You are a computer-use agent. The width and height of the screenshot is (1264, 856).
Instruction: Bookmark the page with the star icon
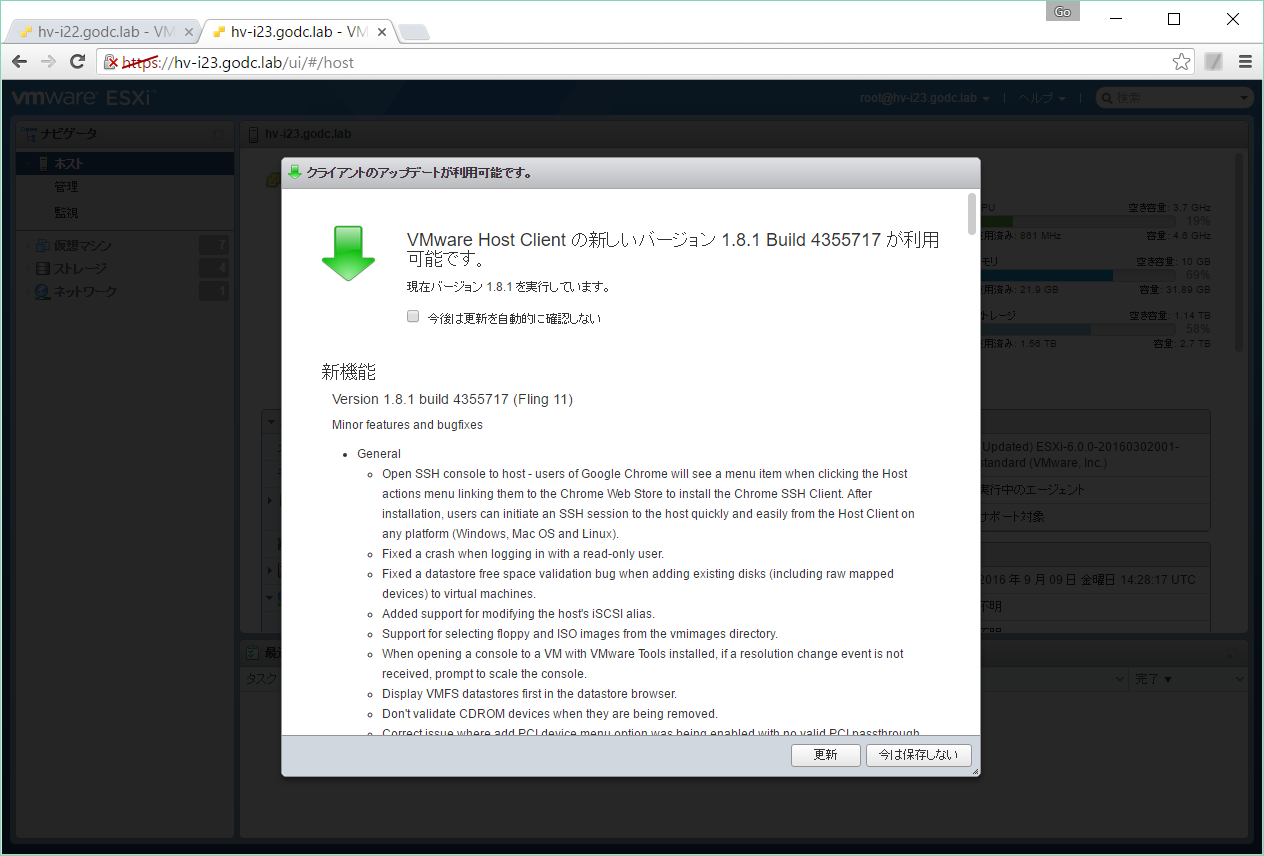pos(1181,62)
